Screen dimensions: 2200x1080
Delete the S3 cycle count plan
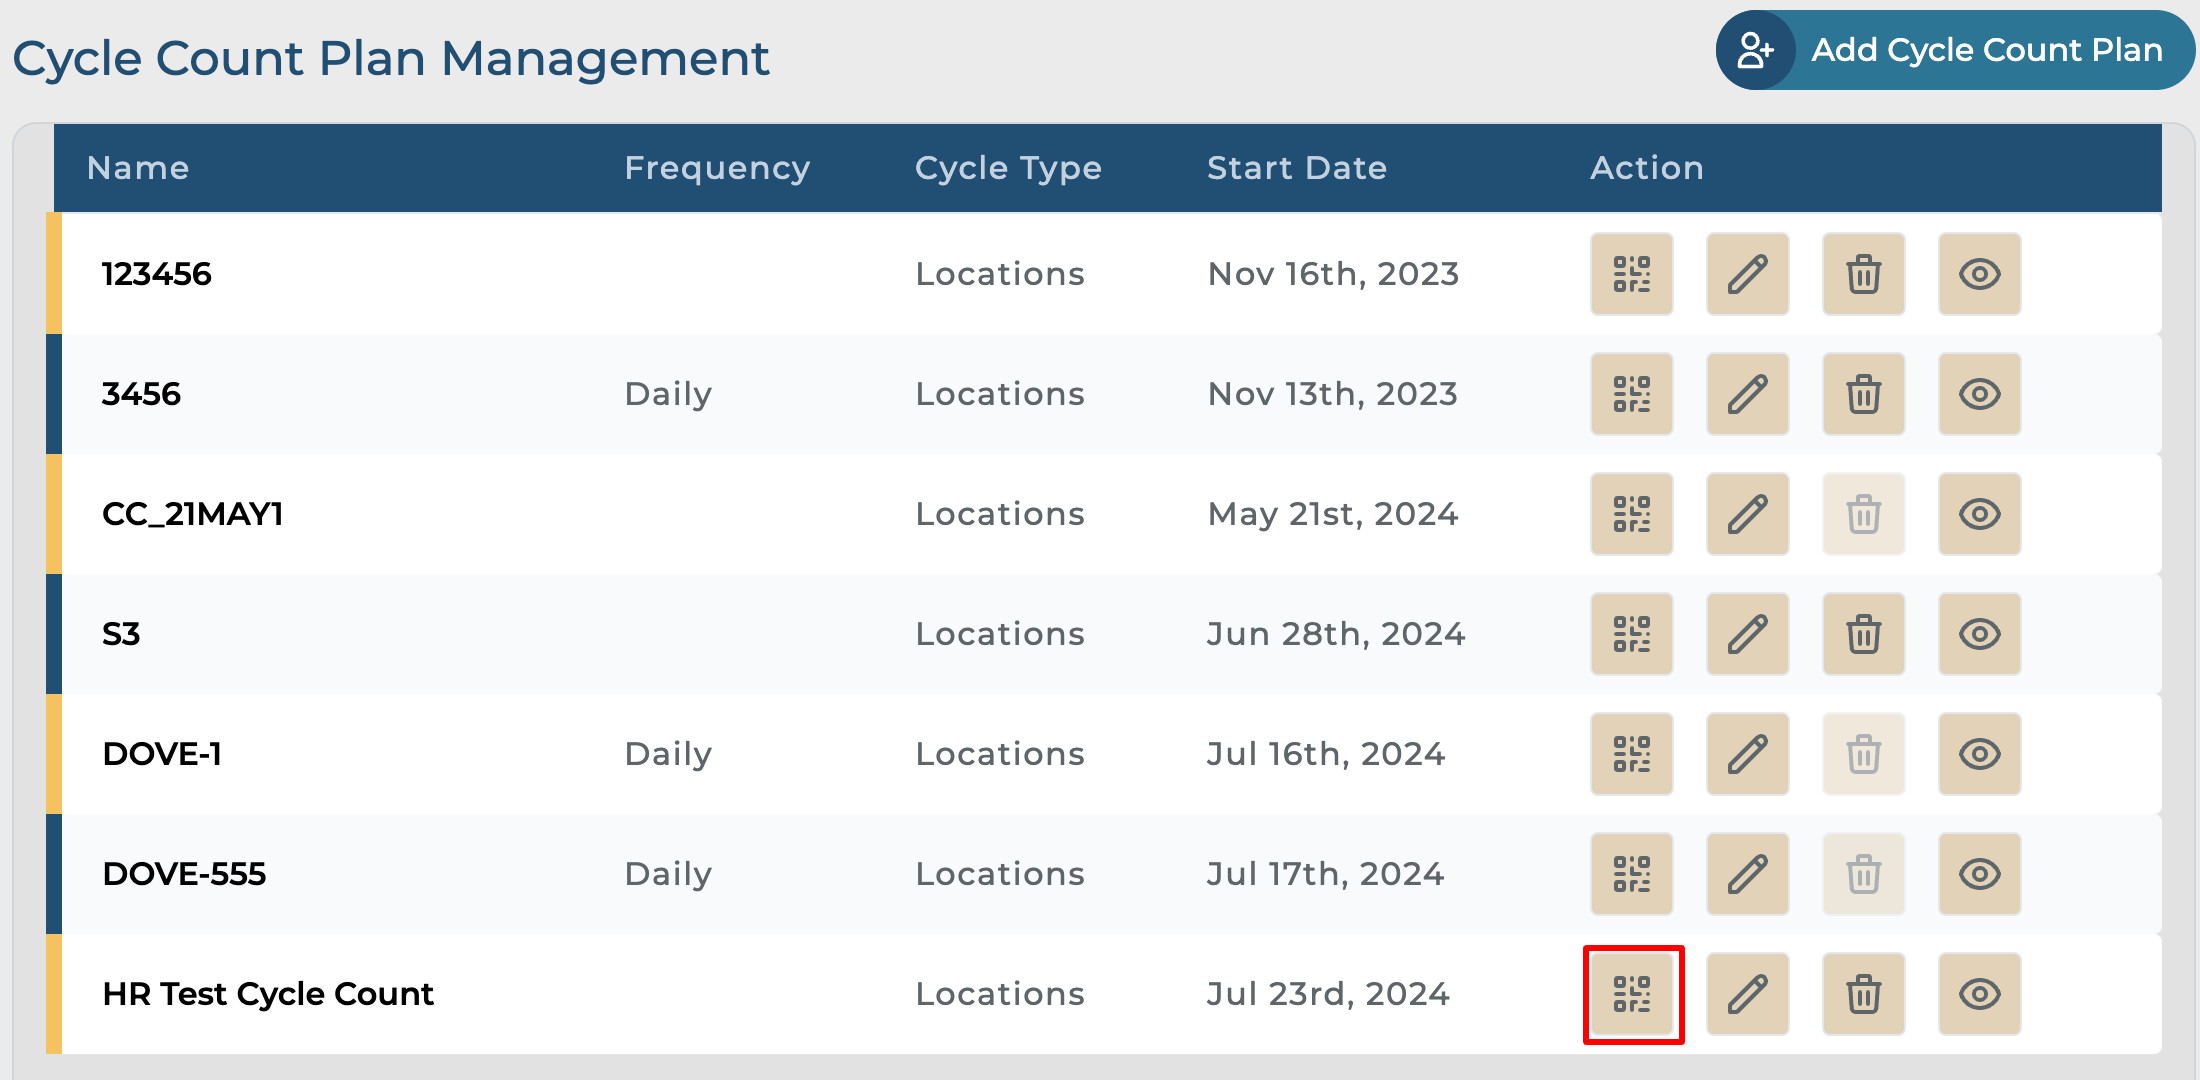[x=1863, y=634]
